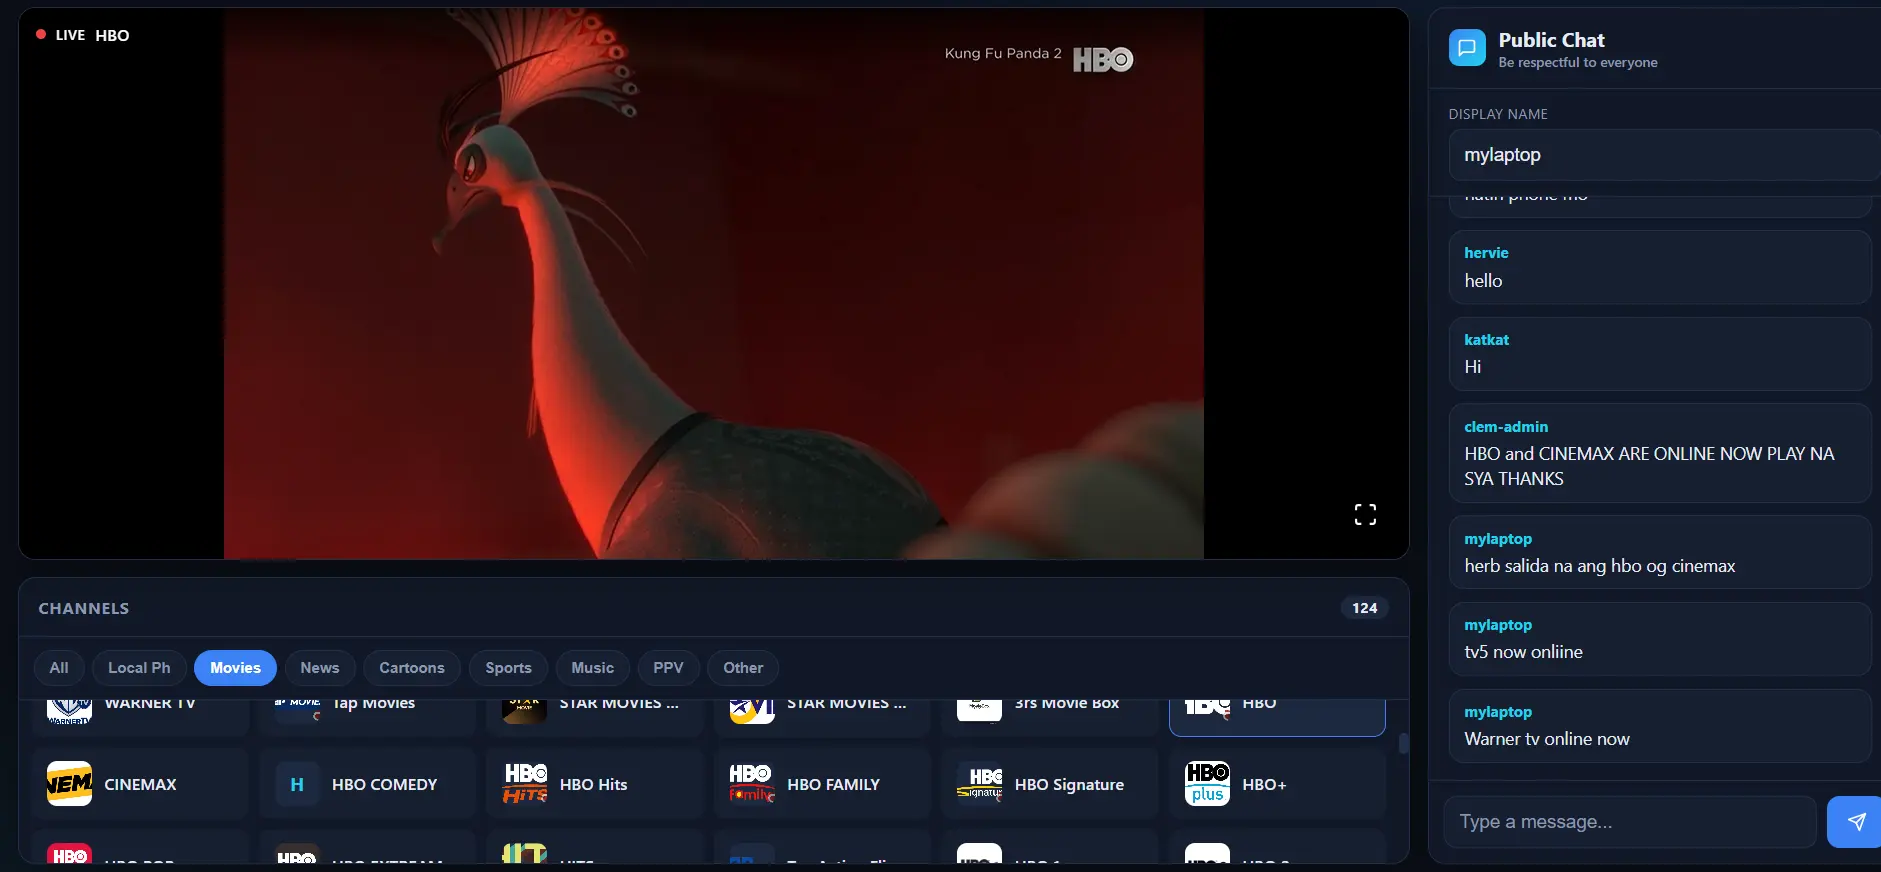Click the 'Public Chat' heading
This screenshot has height=872, width=1881.
click(x=1551, y=40)
